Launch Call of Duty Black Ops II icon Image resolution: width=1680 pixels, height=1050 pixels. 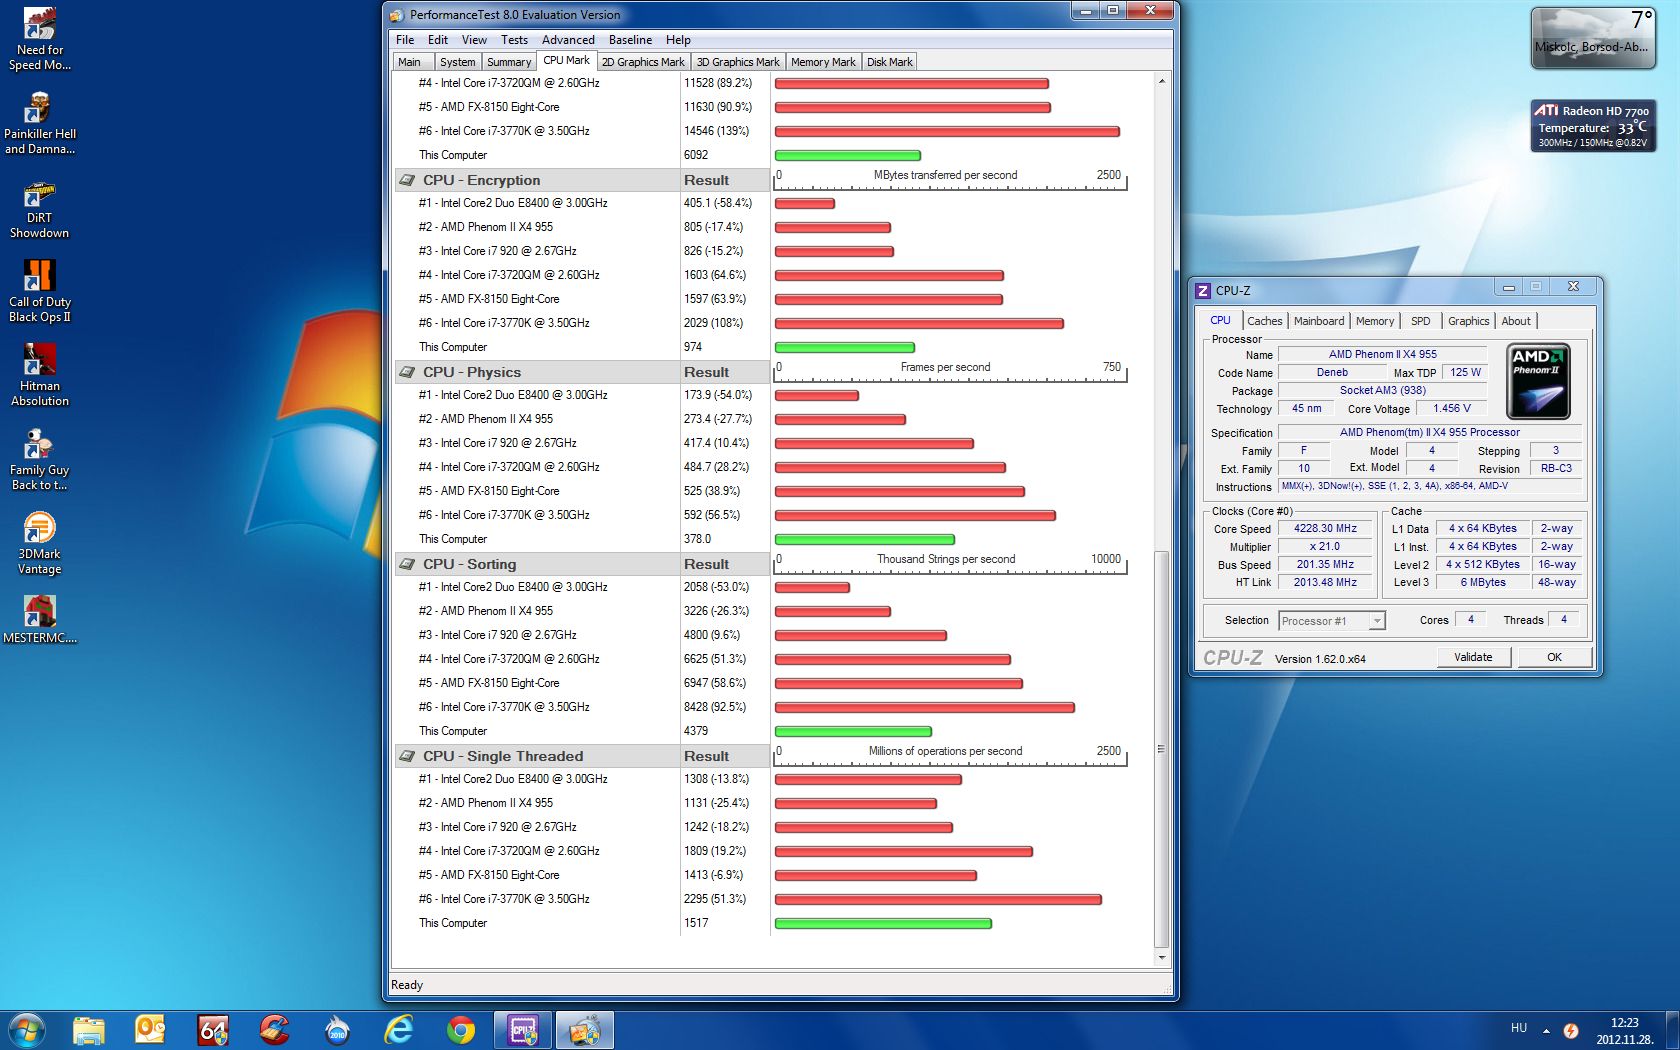[x=39, y=292]
